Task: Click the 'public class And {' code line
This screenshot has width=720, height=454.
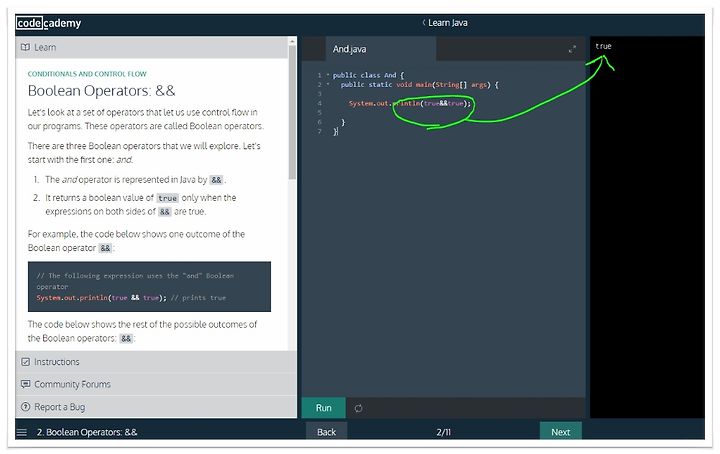Action: pos(368,75)
